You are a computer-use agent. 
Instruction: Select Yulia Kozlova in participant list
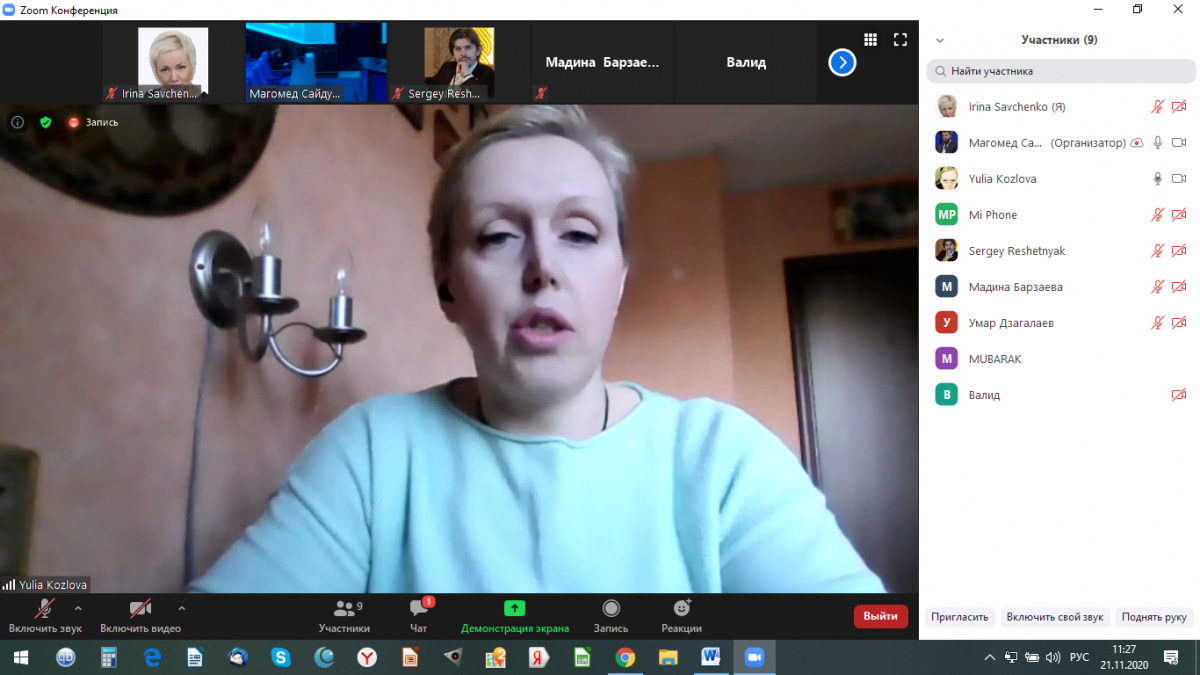1061,178
